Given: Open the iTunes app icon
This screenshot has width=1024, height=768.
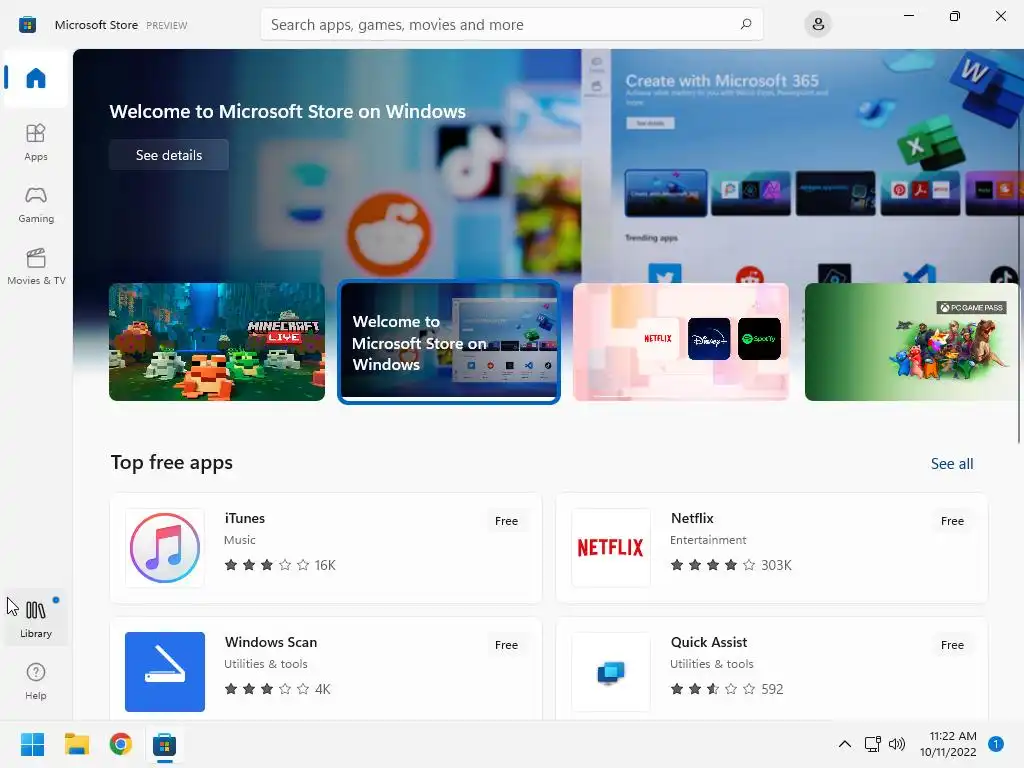Looking at the screenshot, I should [x=165, y=547].
